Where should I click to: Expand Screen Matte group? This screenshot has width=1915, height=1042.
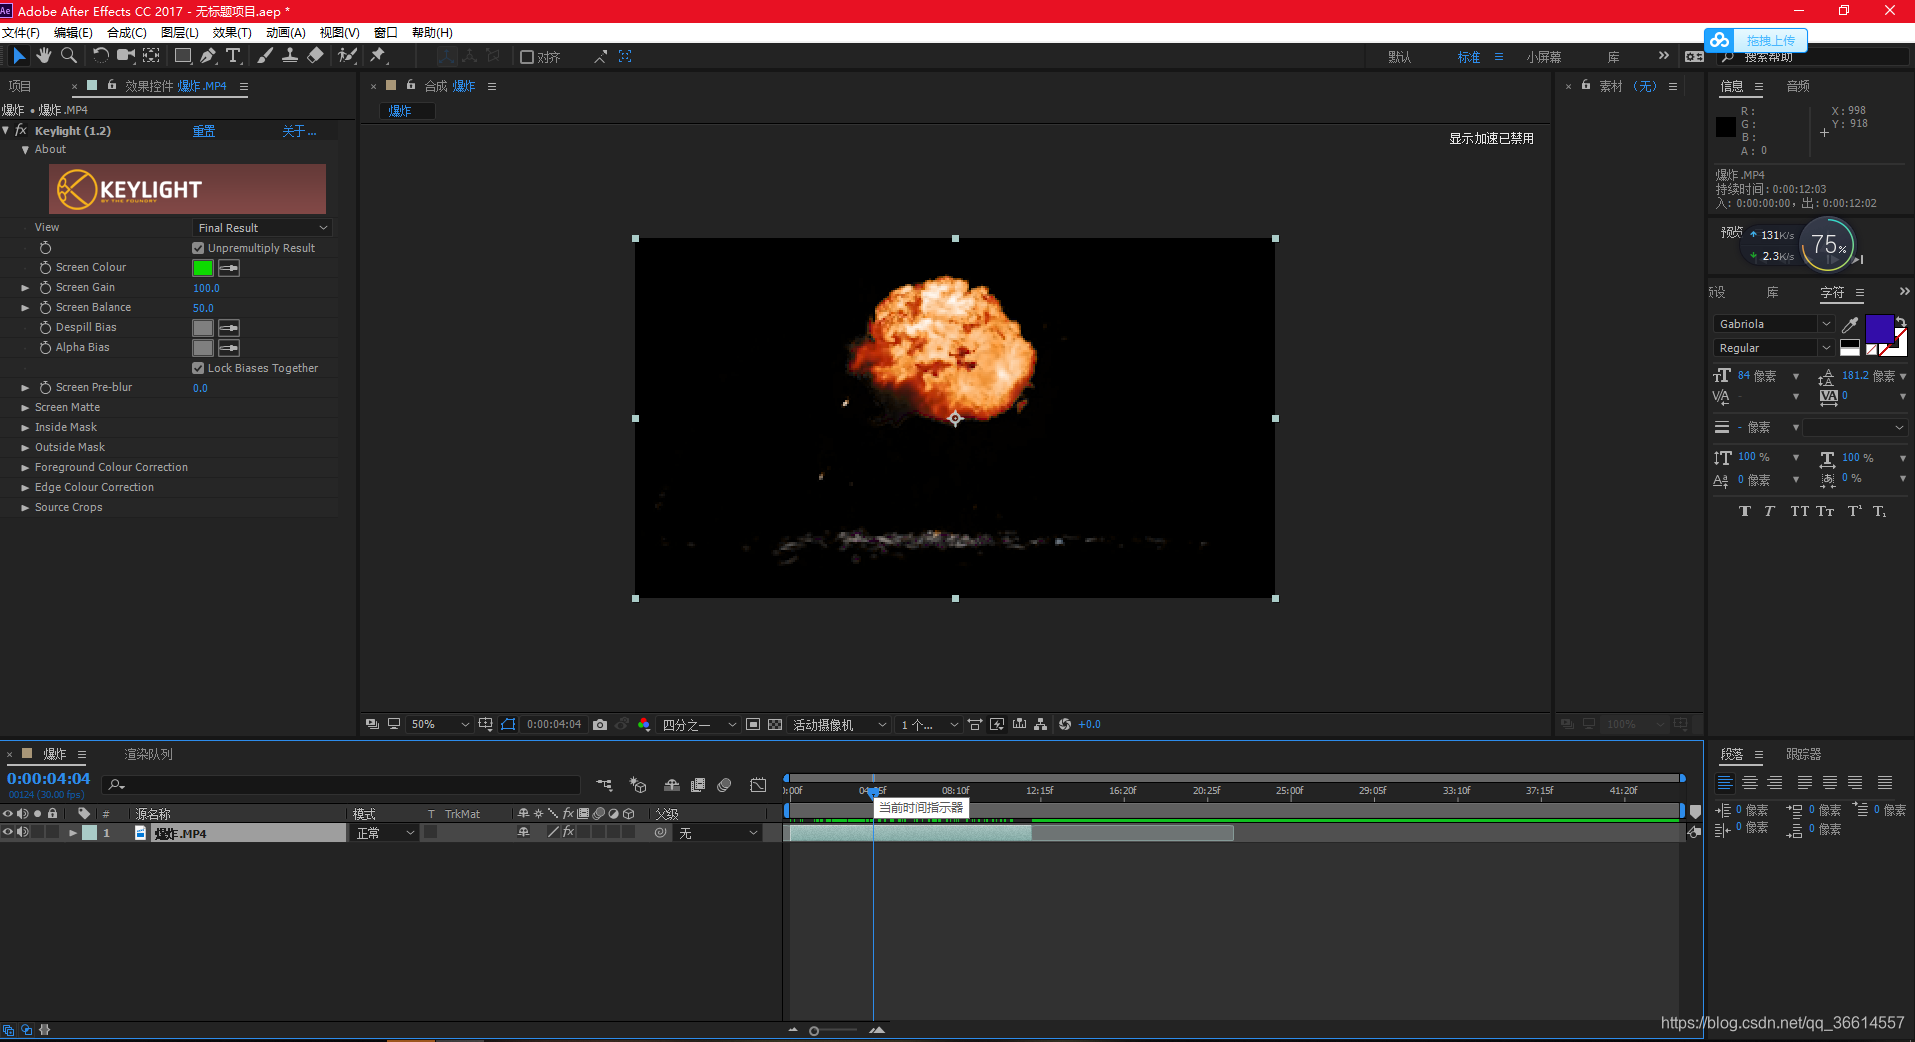(x=25, y=408)
